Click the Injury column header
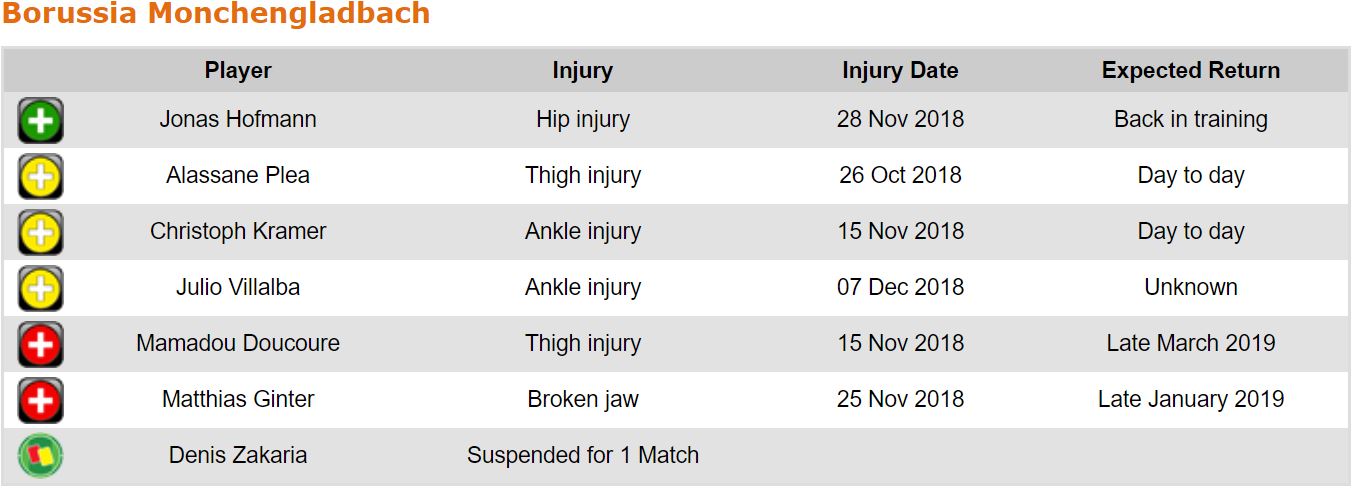The image size is (1353, 488). [x=582, y=70]
